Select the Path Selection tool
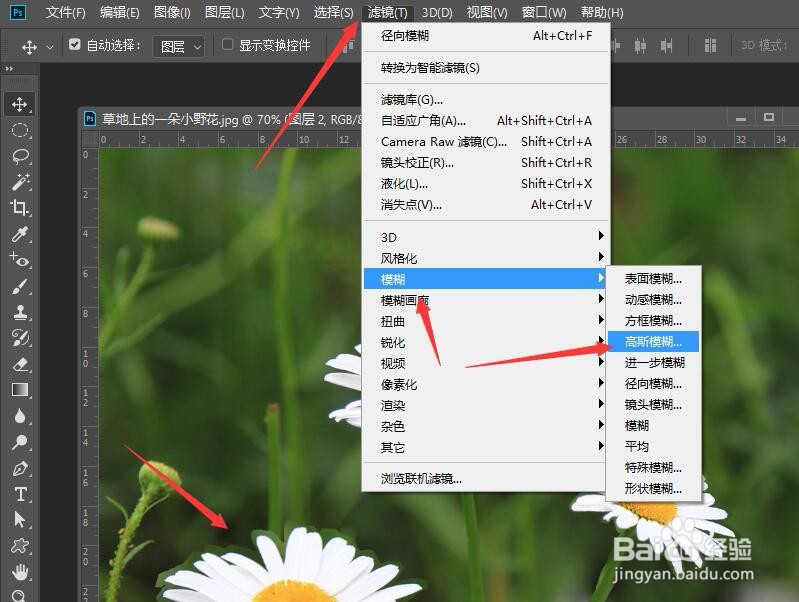Viewport: 799px width, 602px height. (x=20, y=520)
